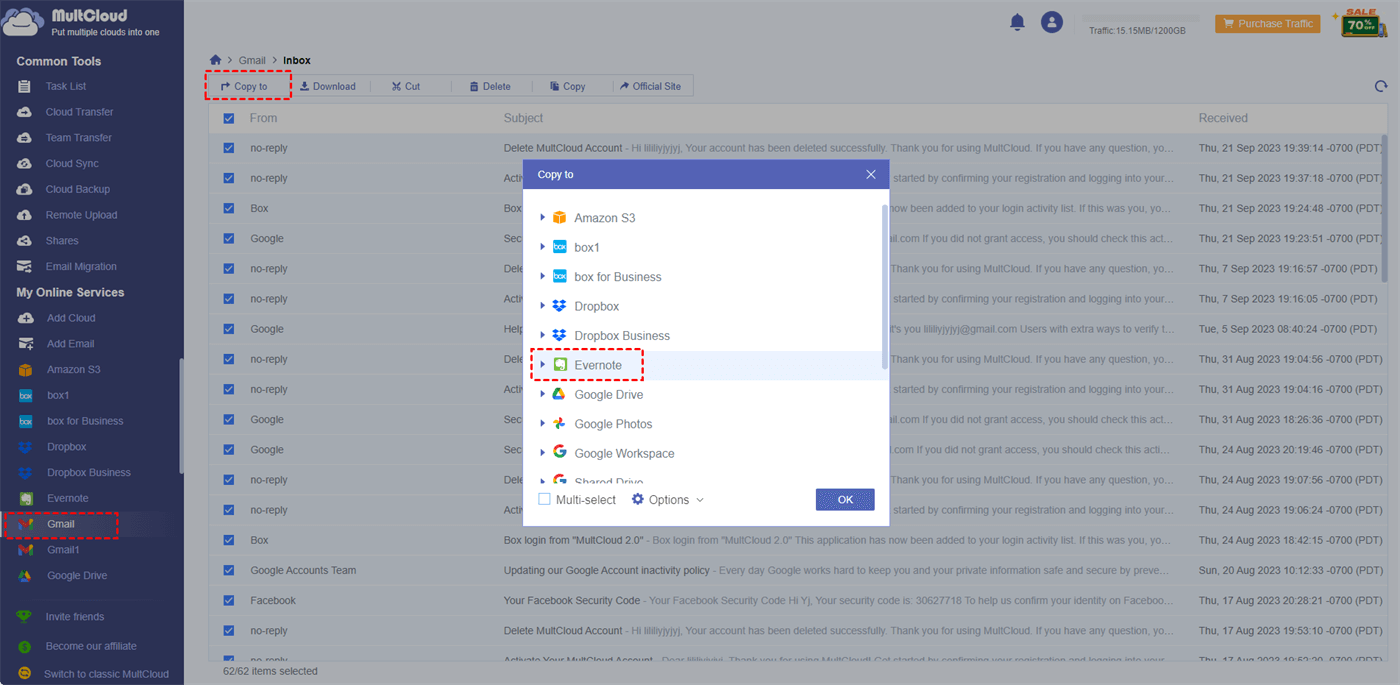Click the Google Photos icon in dialog
This screenshot has width=1400, height=685.
pyautogui.click(x=560, y=424)
